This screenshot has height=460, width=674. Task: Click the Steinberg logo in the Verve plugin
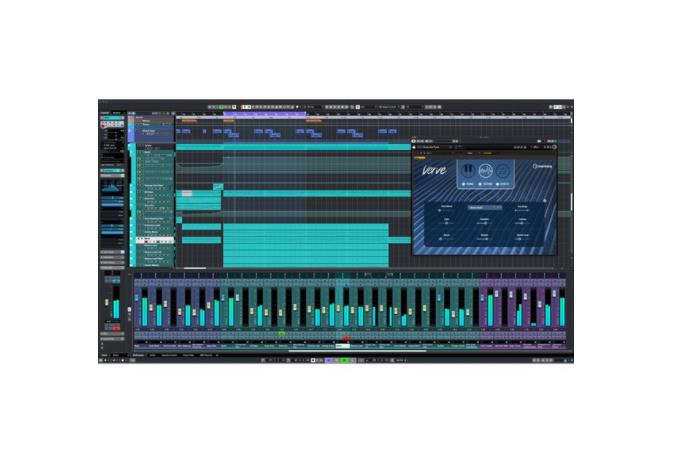pyautogui.click(x=541, y=167)
